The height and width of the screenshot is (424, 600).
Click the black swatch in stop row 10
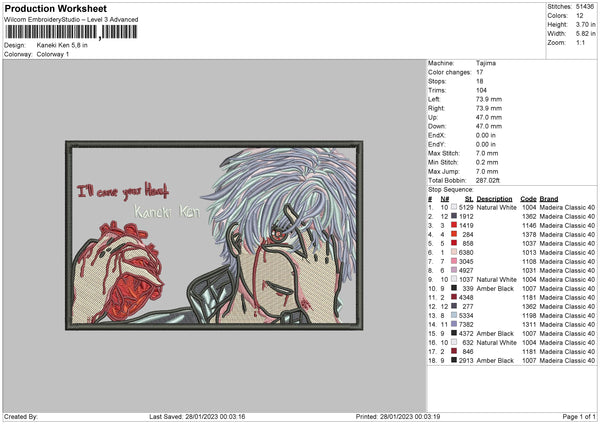(x=454, y=288)
